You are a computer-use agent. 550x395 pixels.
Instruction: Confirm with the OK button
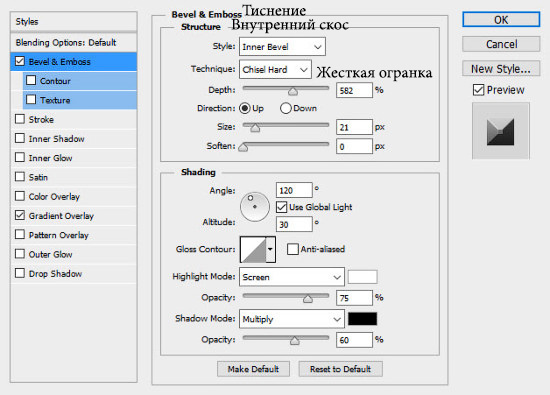click(x=501, y=20)
